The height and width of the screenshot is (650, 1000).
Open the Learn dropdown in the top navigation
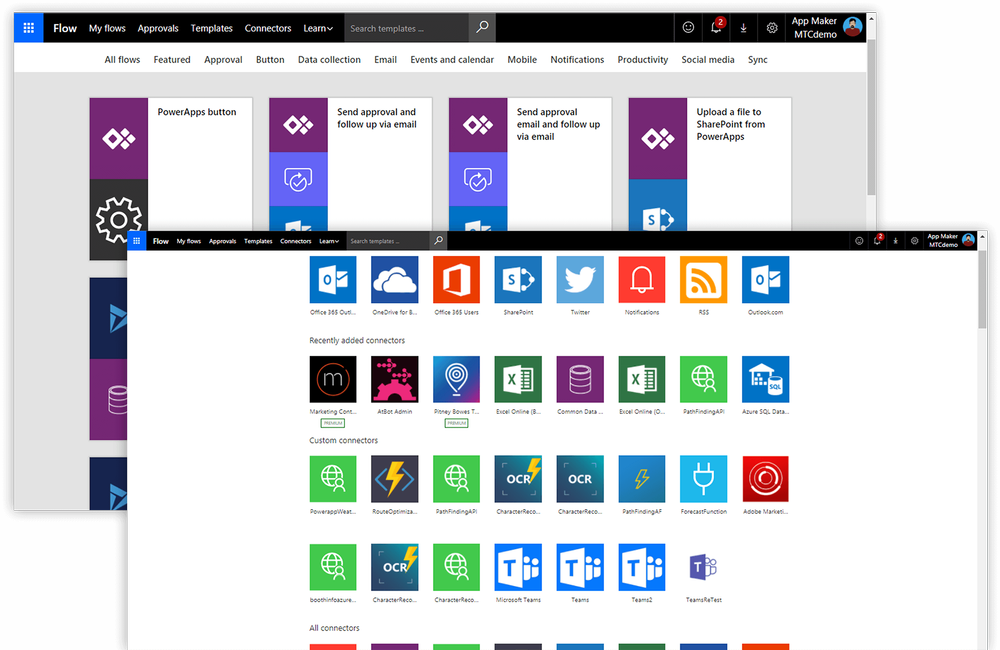tap(330, 241)
